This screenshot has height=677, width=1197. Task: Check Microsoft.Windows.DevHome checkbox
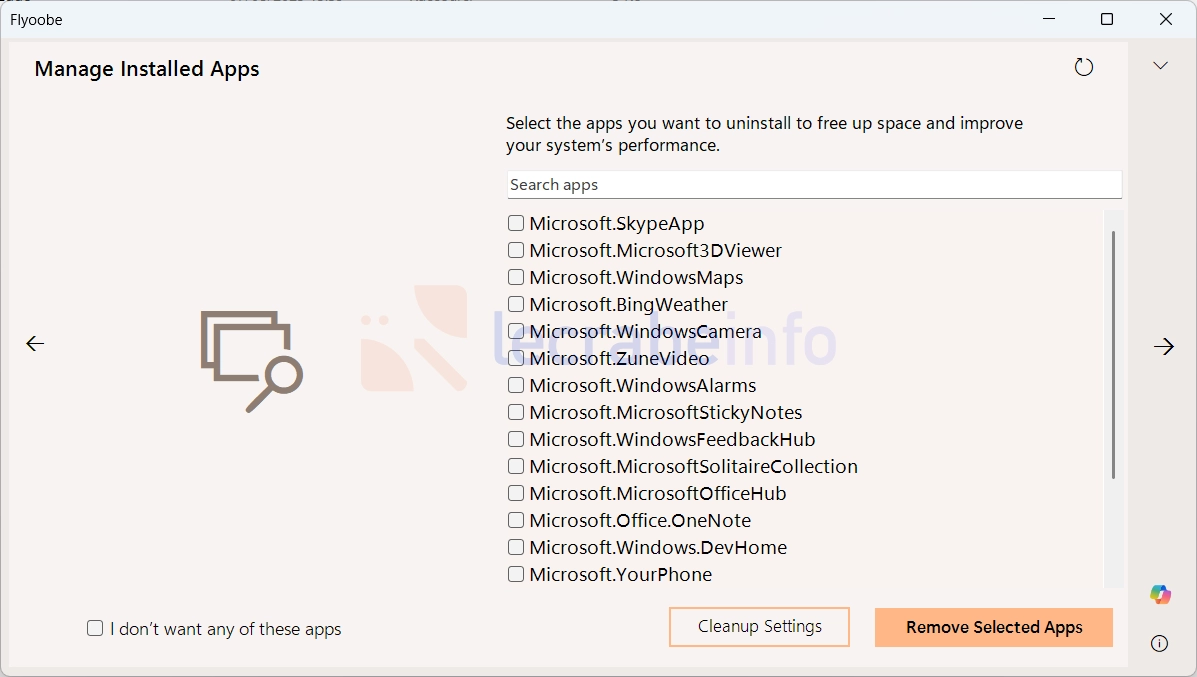pyautogui.click(x=516, y=547)
